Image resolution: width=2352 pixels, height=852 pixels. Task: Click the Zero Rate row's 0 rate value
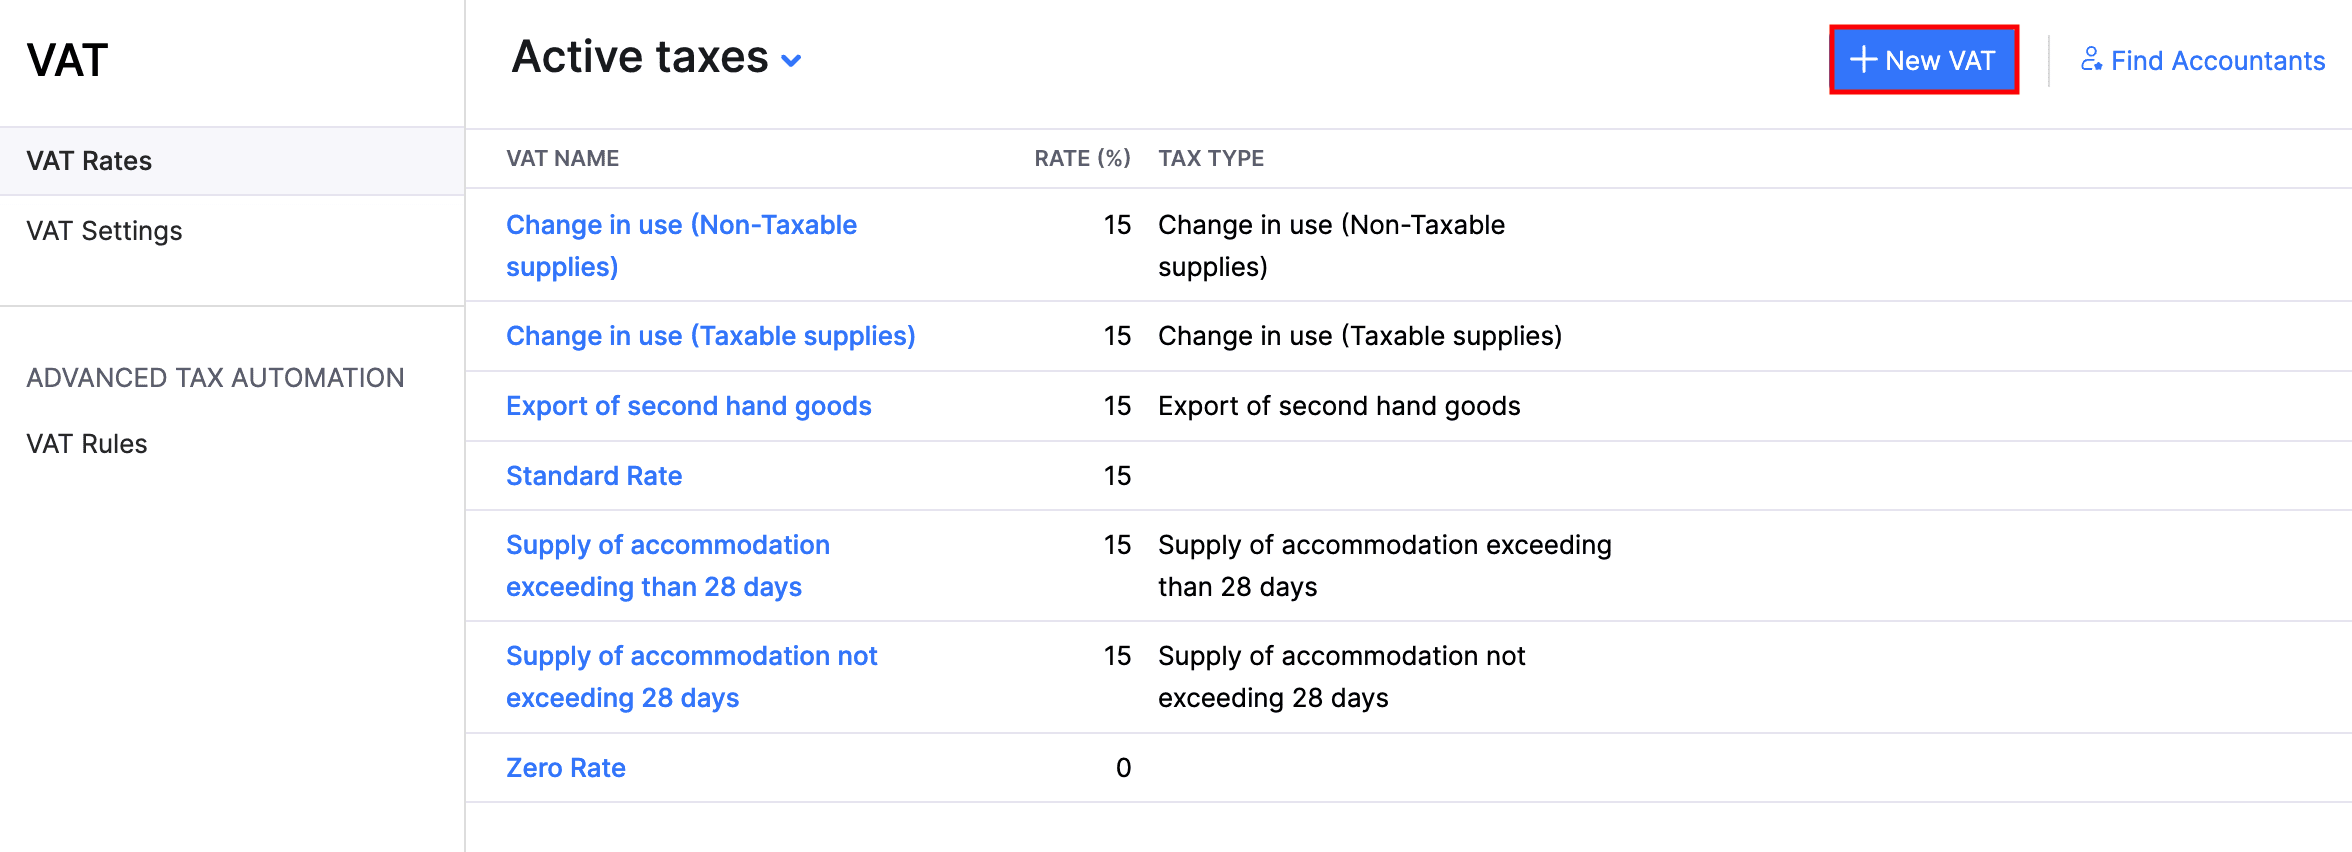[x=1123, y=768]
